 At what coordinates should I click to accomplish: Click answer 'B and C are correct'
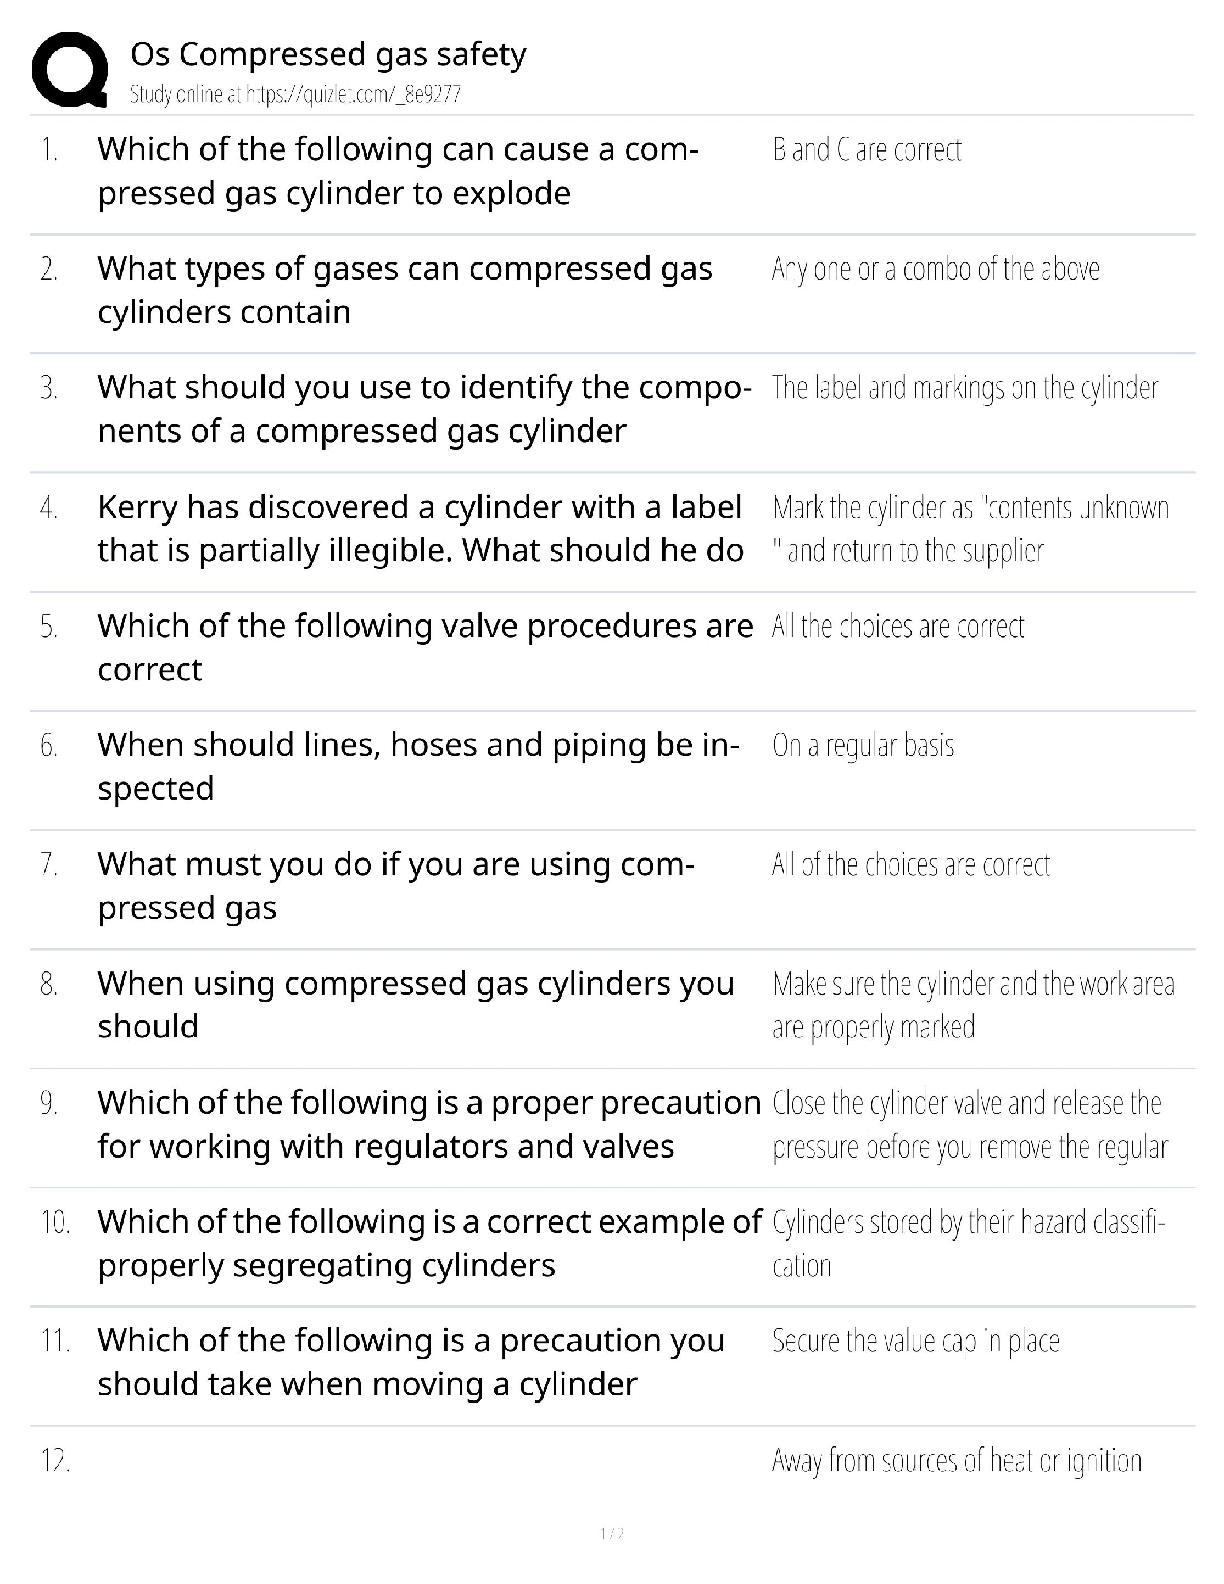(x=866, y=150)
